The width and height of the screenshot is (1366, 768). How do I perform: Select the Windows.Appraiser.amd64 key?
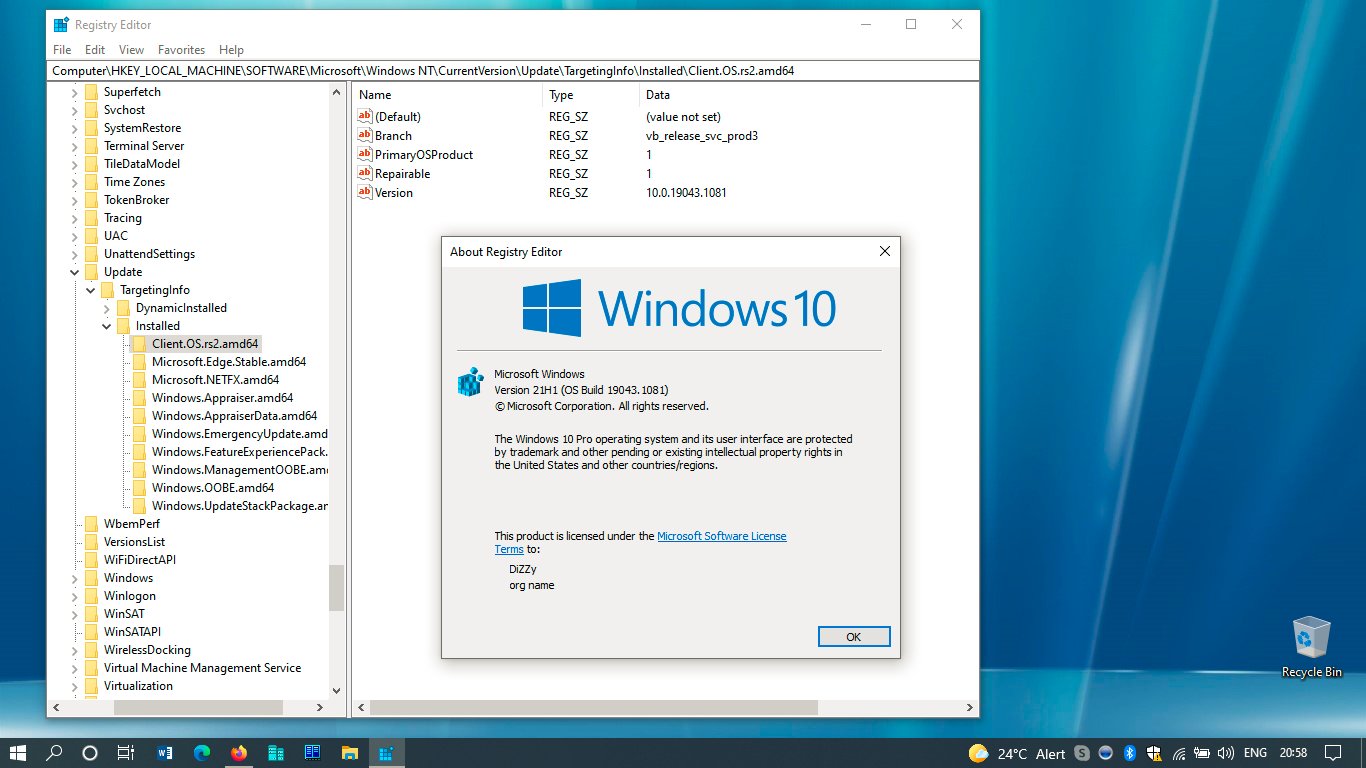click(222, 398)
